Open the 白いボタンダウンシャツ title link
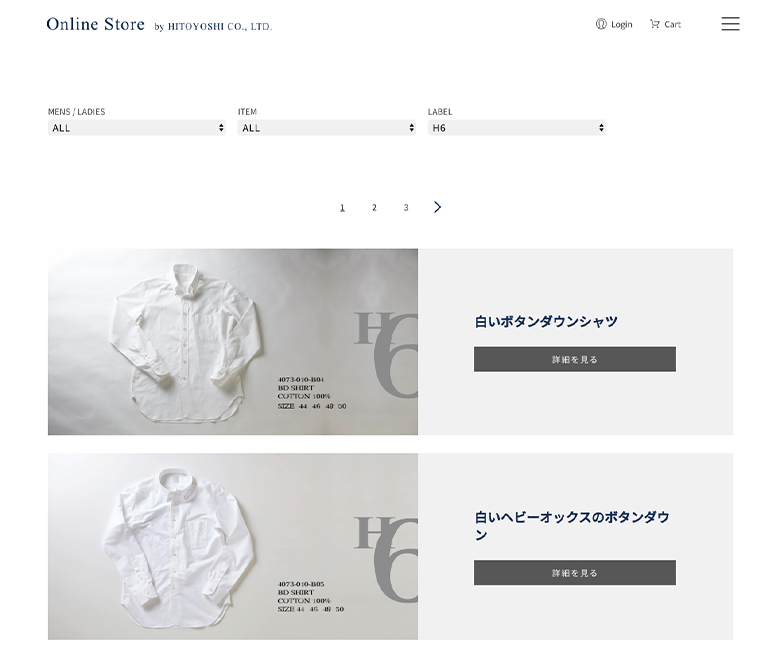 point(546,321)
